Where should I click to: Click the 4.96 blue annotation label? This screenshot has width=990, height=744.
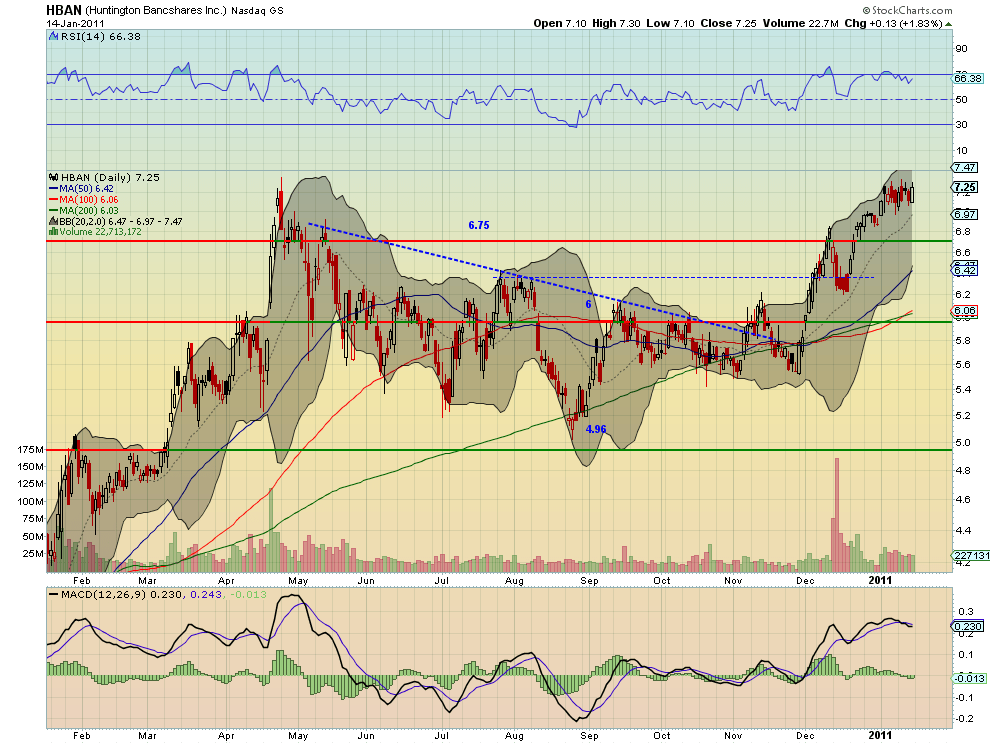[596, 429]
